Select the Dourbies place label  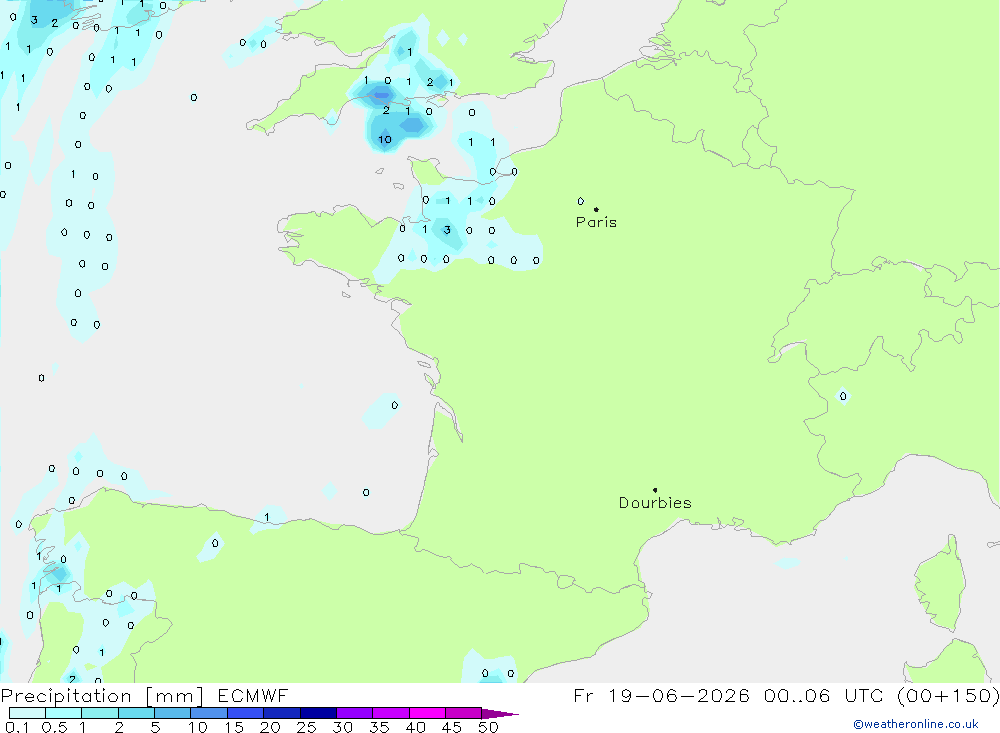655,503
